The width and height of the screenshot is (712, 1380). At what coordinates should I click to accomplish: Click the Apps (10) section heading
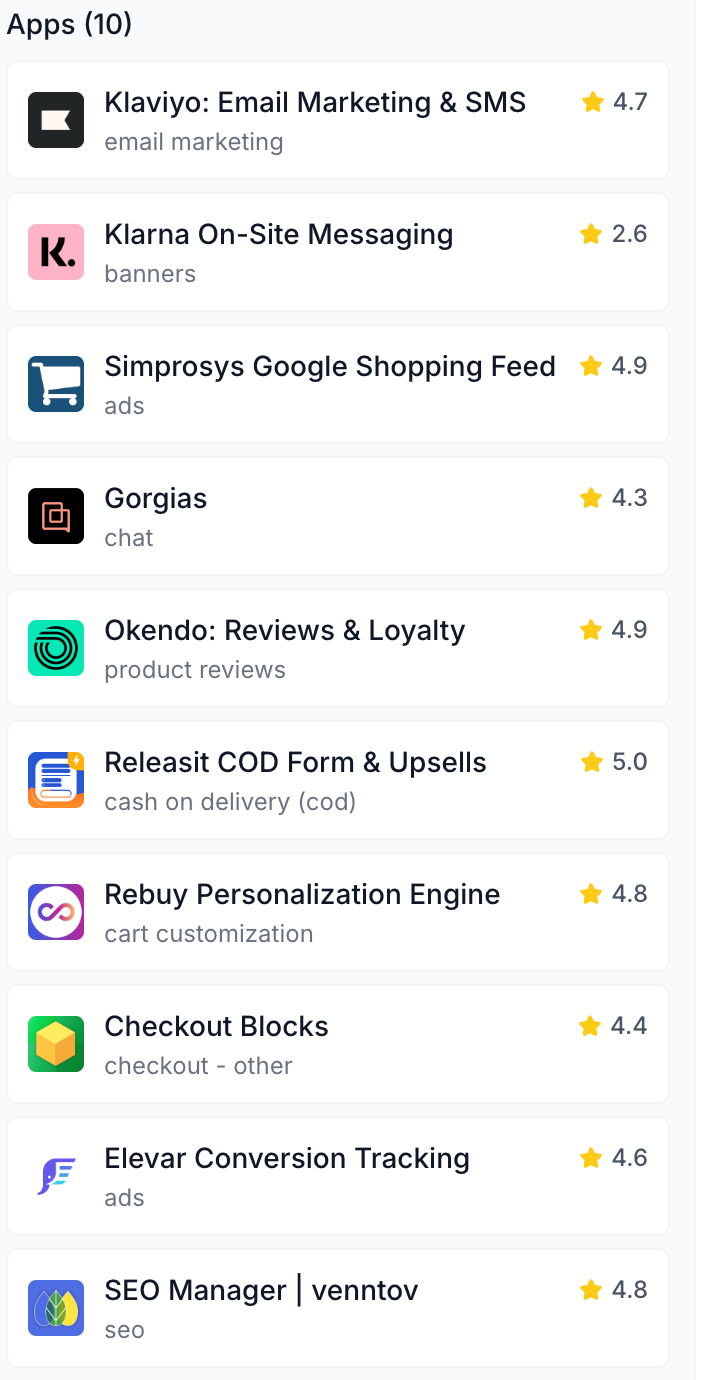70,24
